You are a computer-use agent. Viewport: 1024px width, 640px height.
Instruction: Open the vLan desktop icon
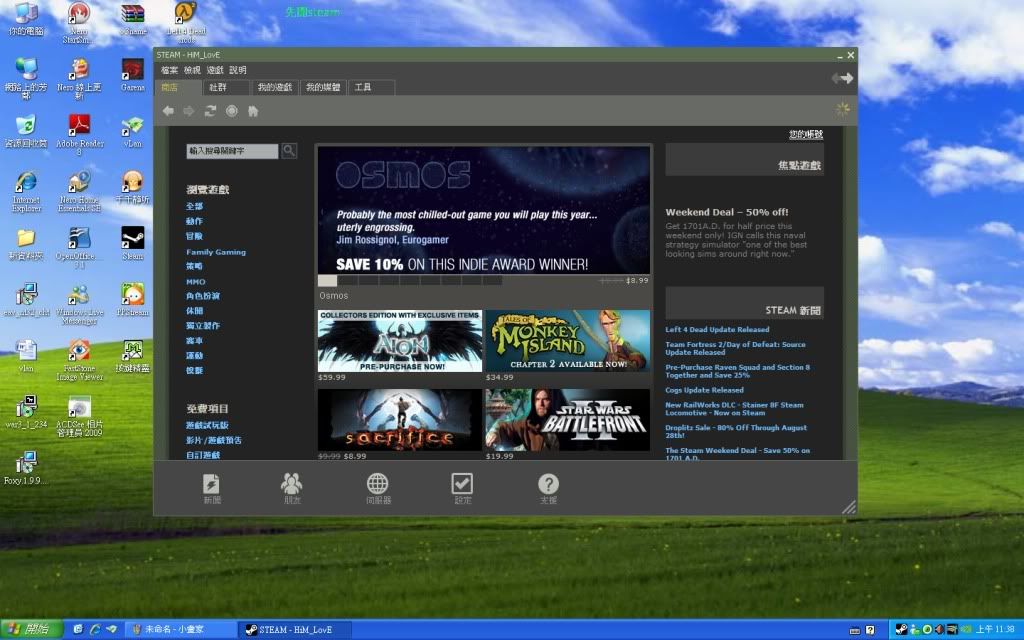pyautogui.click(x=133, y=131)
